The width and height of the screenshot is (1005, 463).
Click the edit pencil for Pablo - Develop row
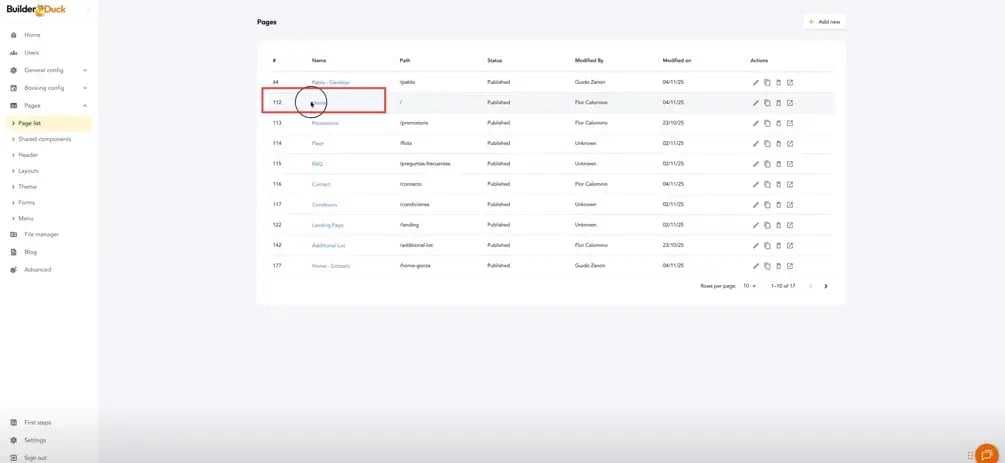click(x=756, y=82)
